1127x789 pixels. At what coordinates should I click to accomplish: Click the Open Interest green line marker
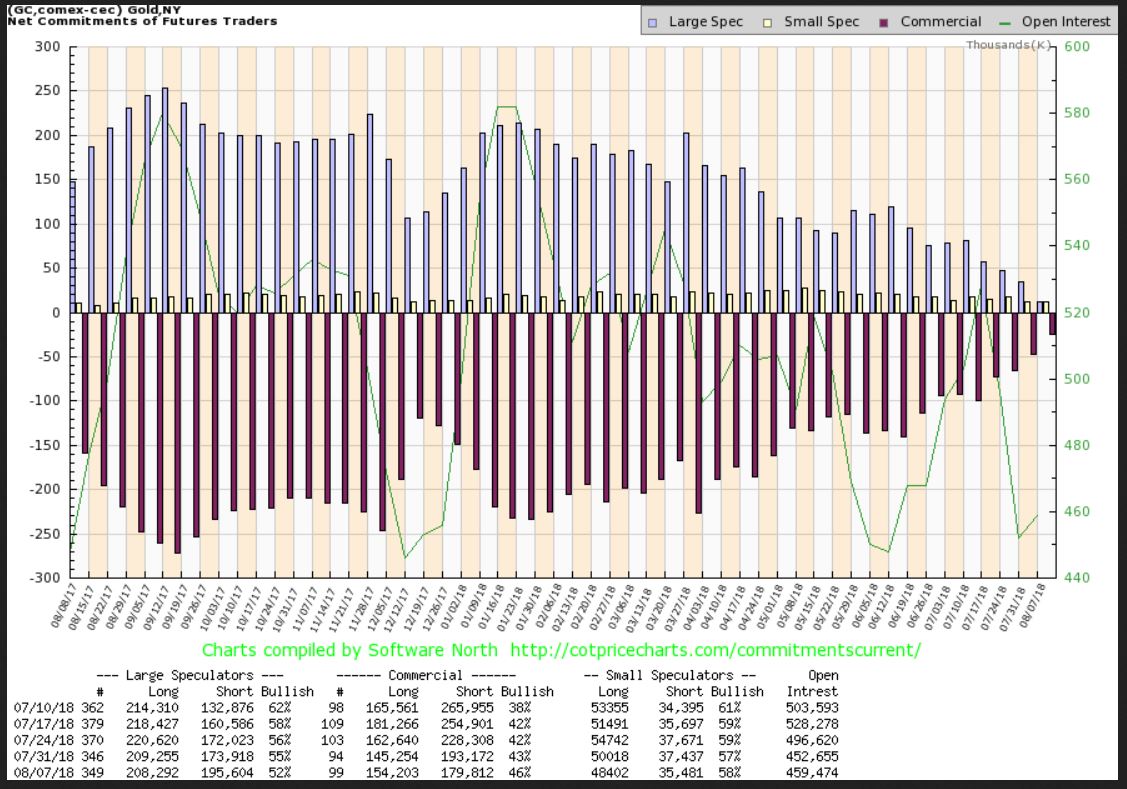point(1004,21)
